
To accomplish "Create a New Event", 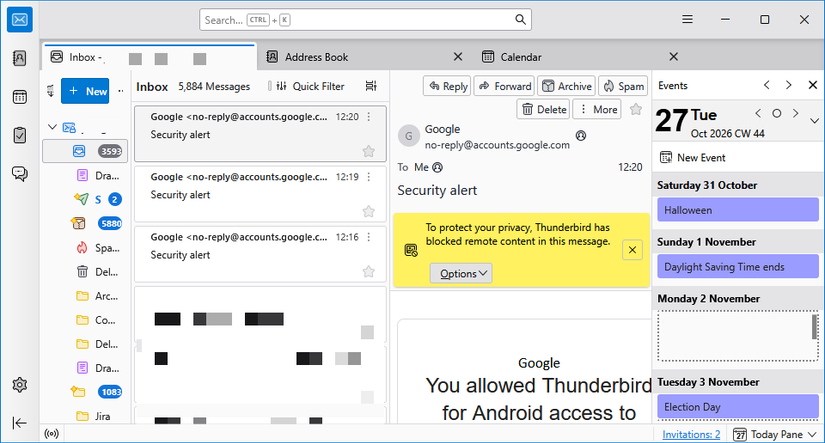I will [x=692, y=157].
